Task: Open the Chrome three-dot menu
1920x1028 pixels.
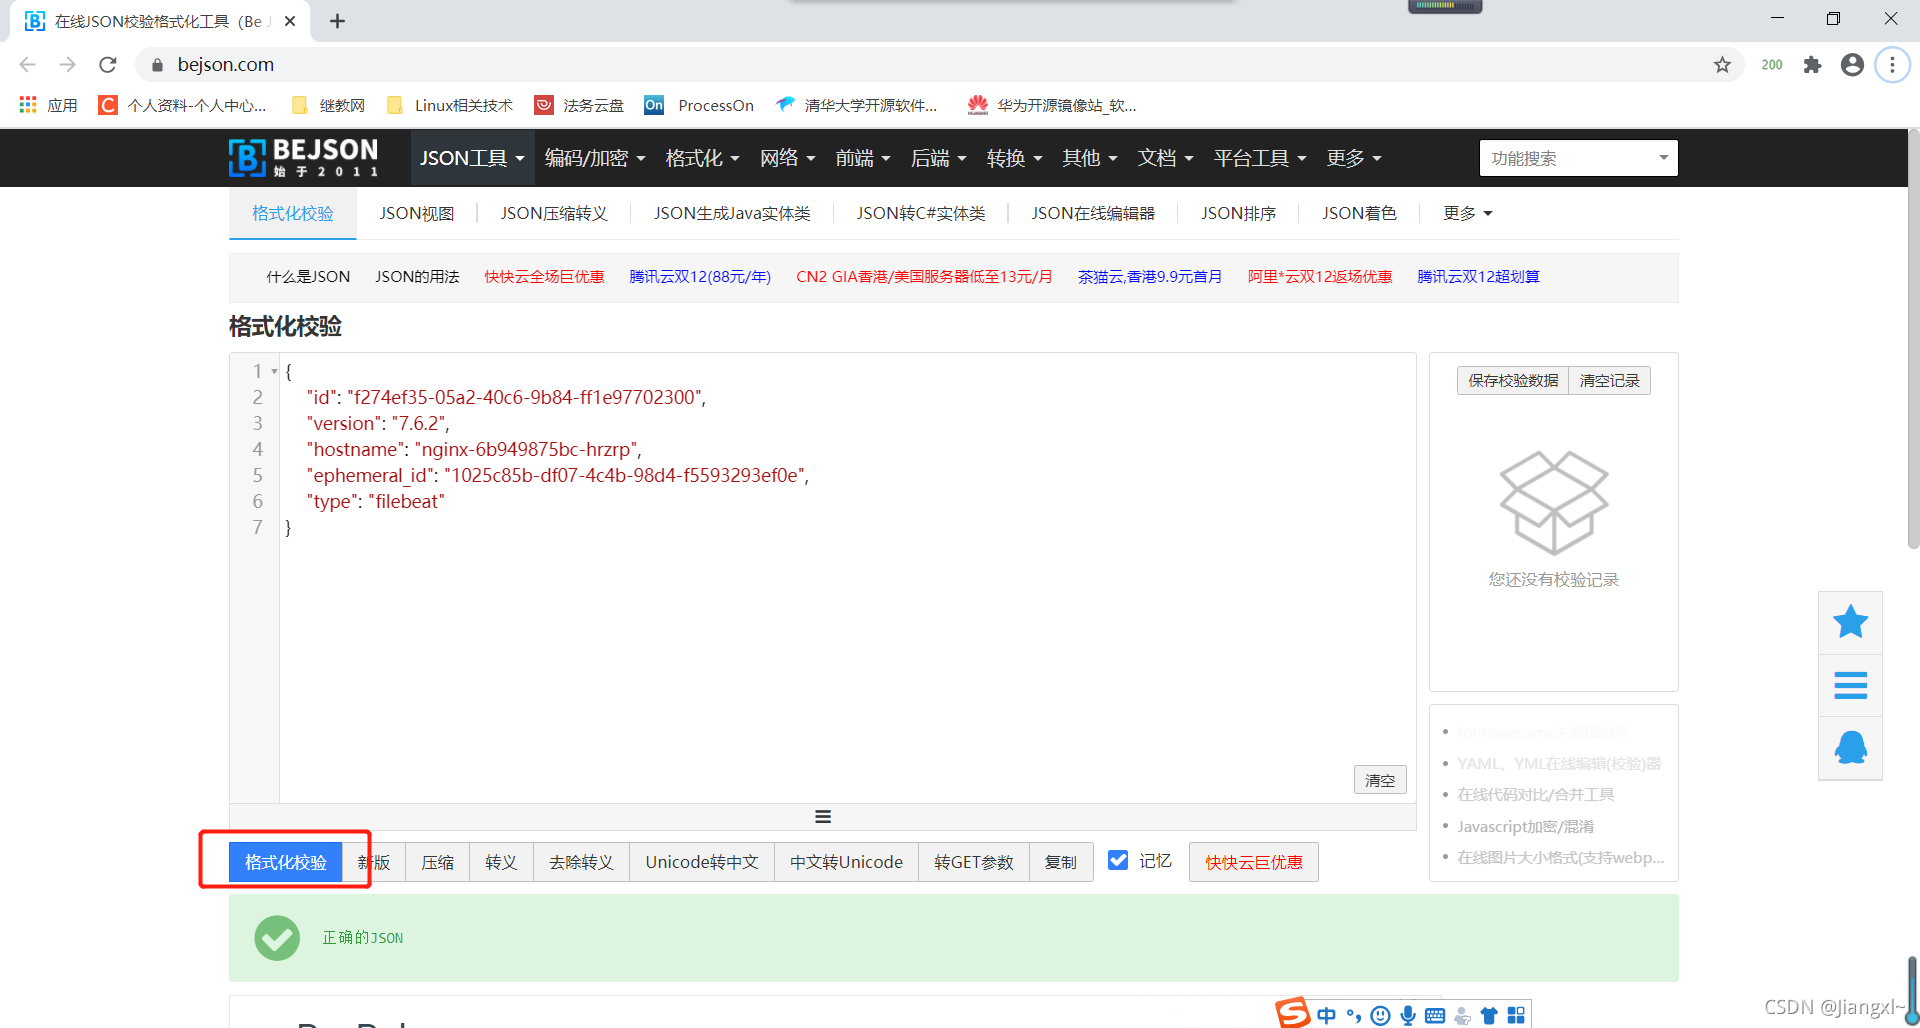Action: (1891, 65)
